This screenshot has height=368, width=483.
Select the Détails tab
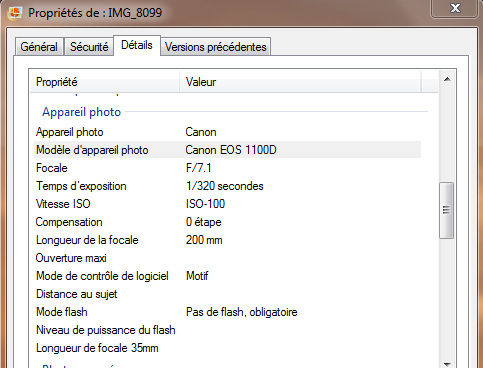[x=137, y=45]
